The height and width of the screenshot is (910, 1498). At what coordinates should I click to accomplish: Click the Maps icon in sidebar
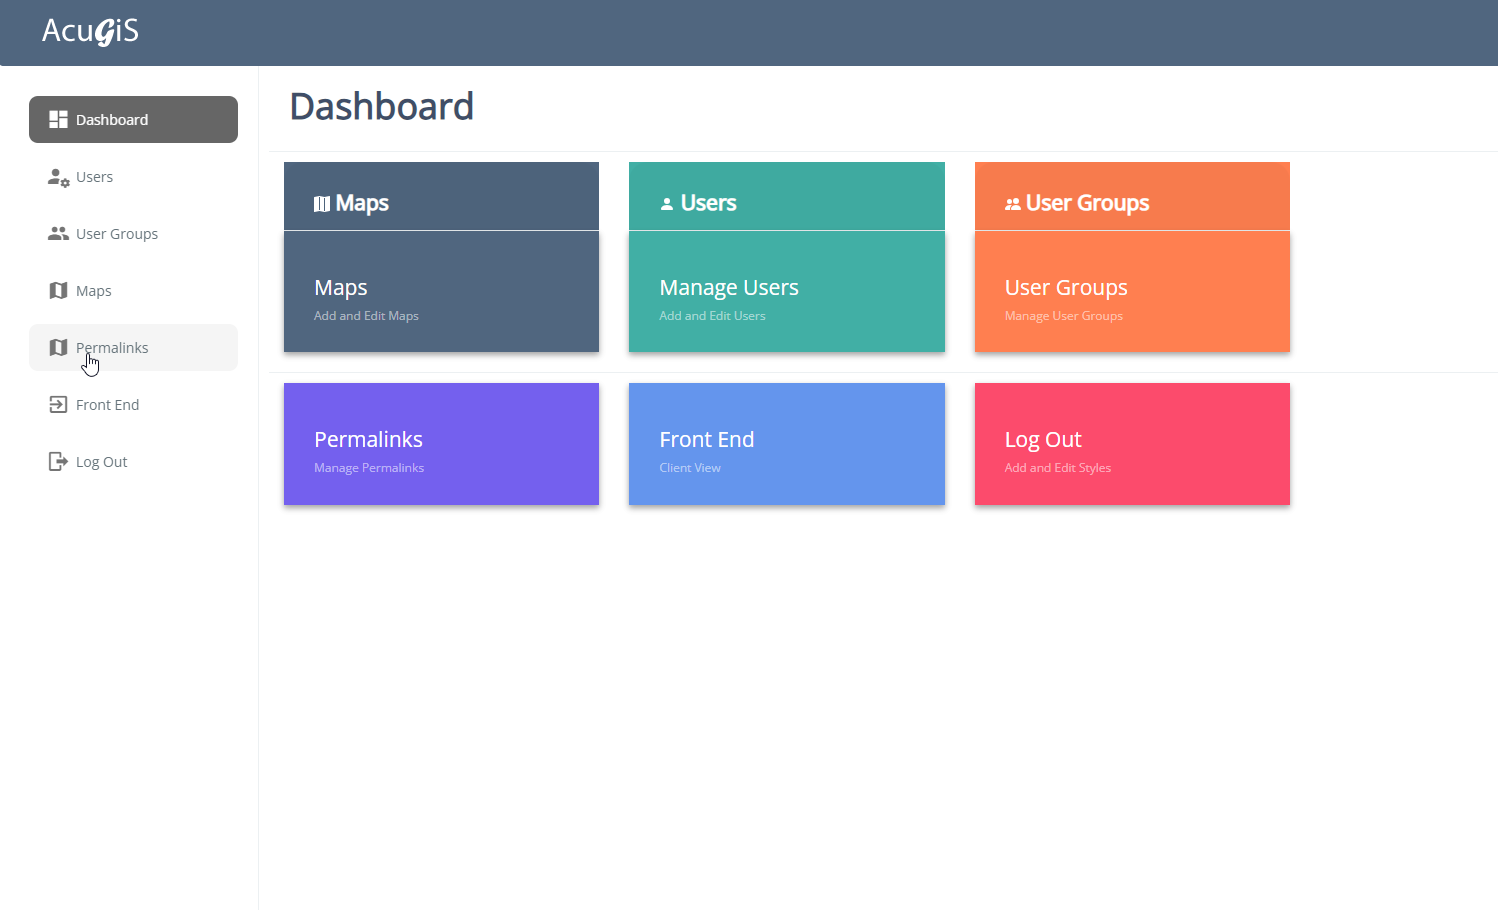[58, 291]
